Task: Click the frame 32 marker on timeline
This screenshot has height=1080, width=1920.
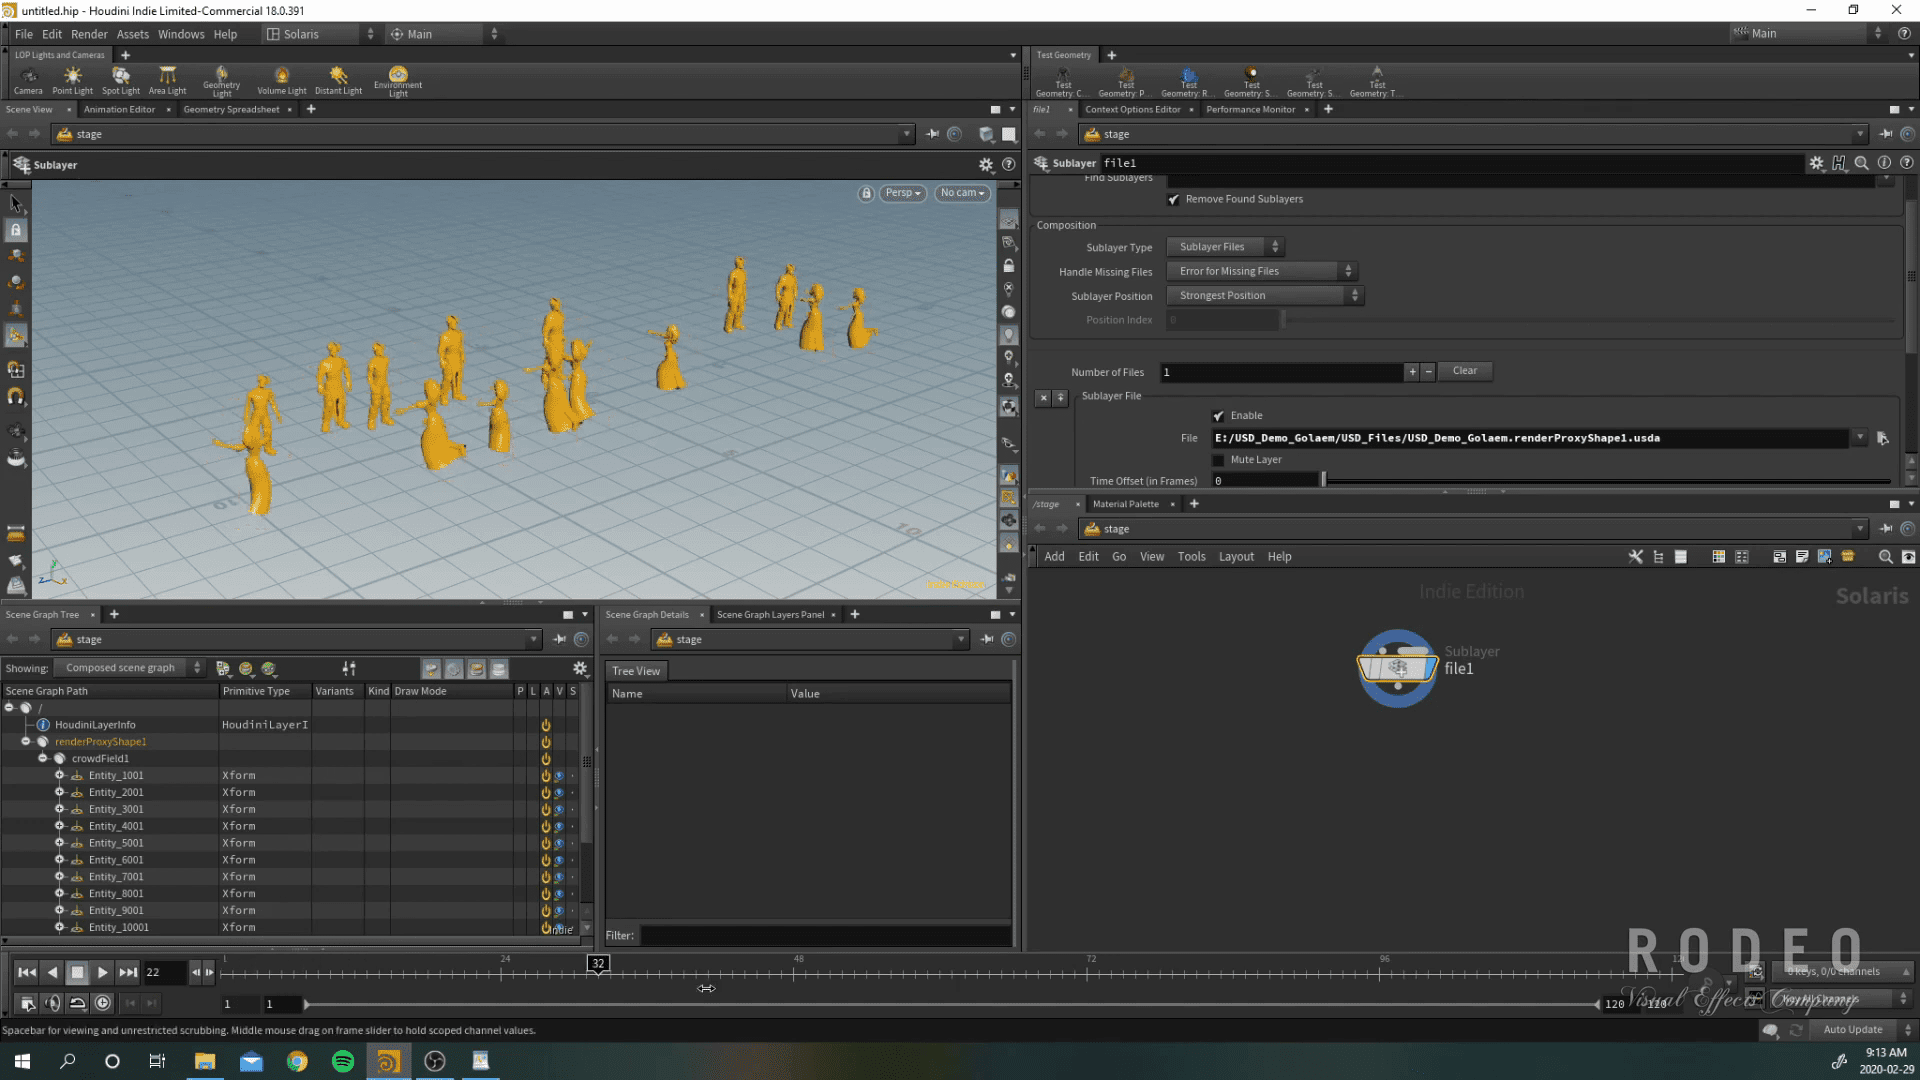Action: (x=598, y=964)
